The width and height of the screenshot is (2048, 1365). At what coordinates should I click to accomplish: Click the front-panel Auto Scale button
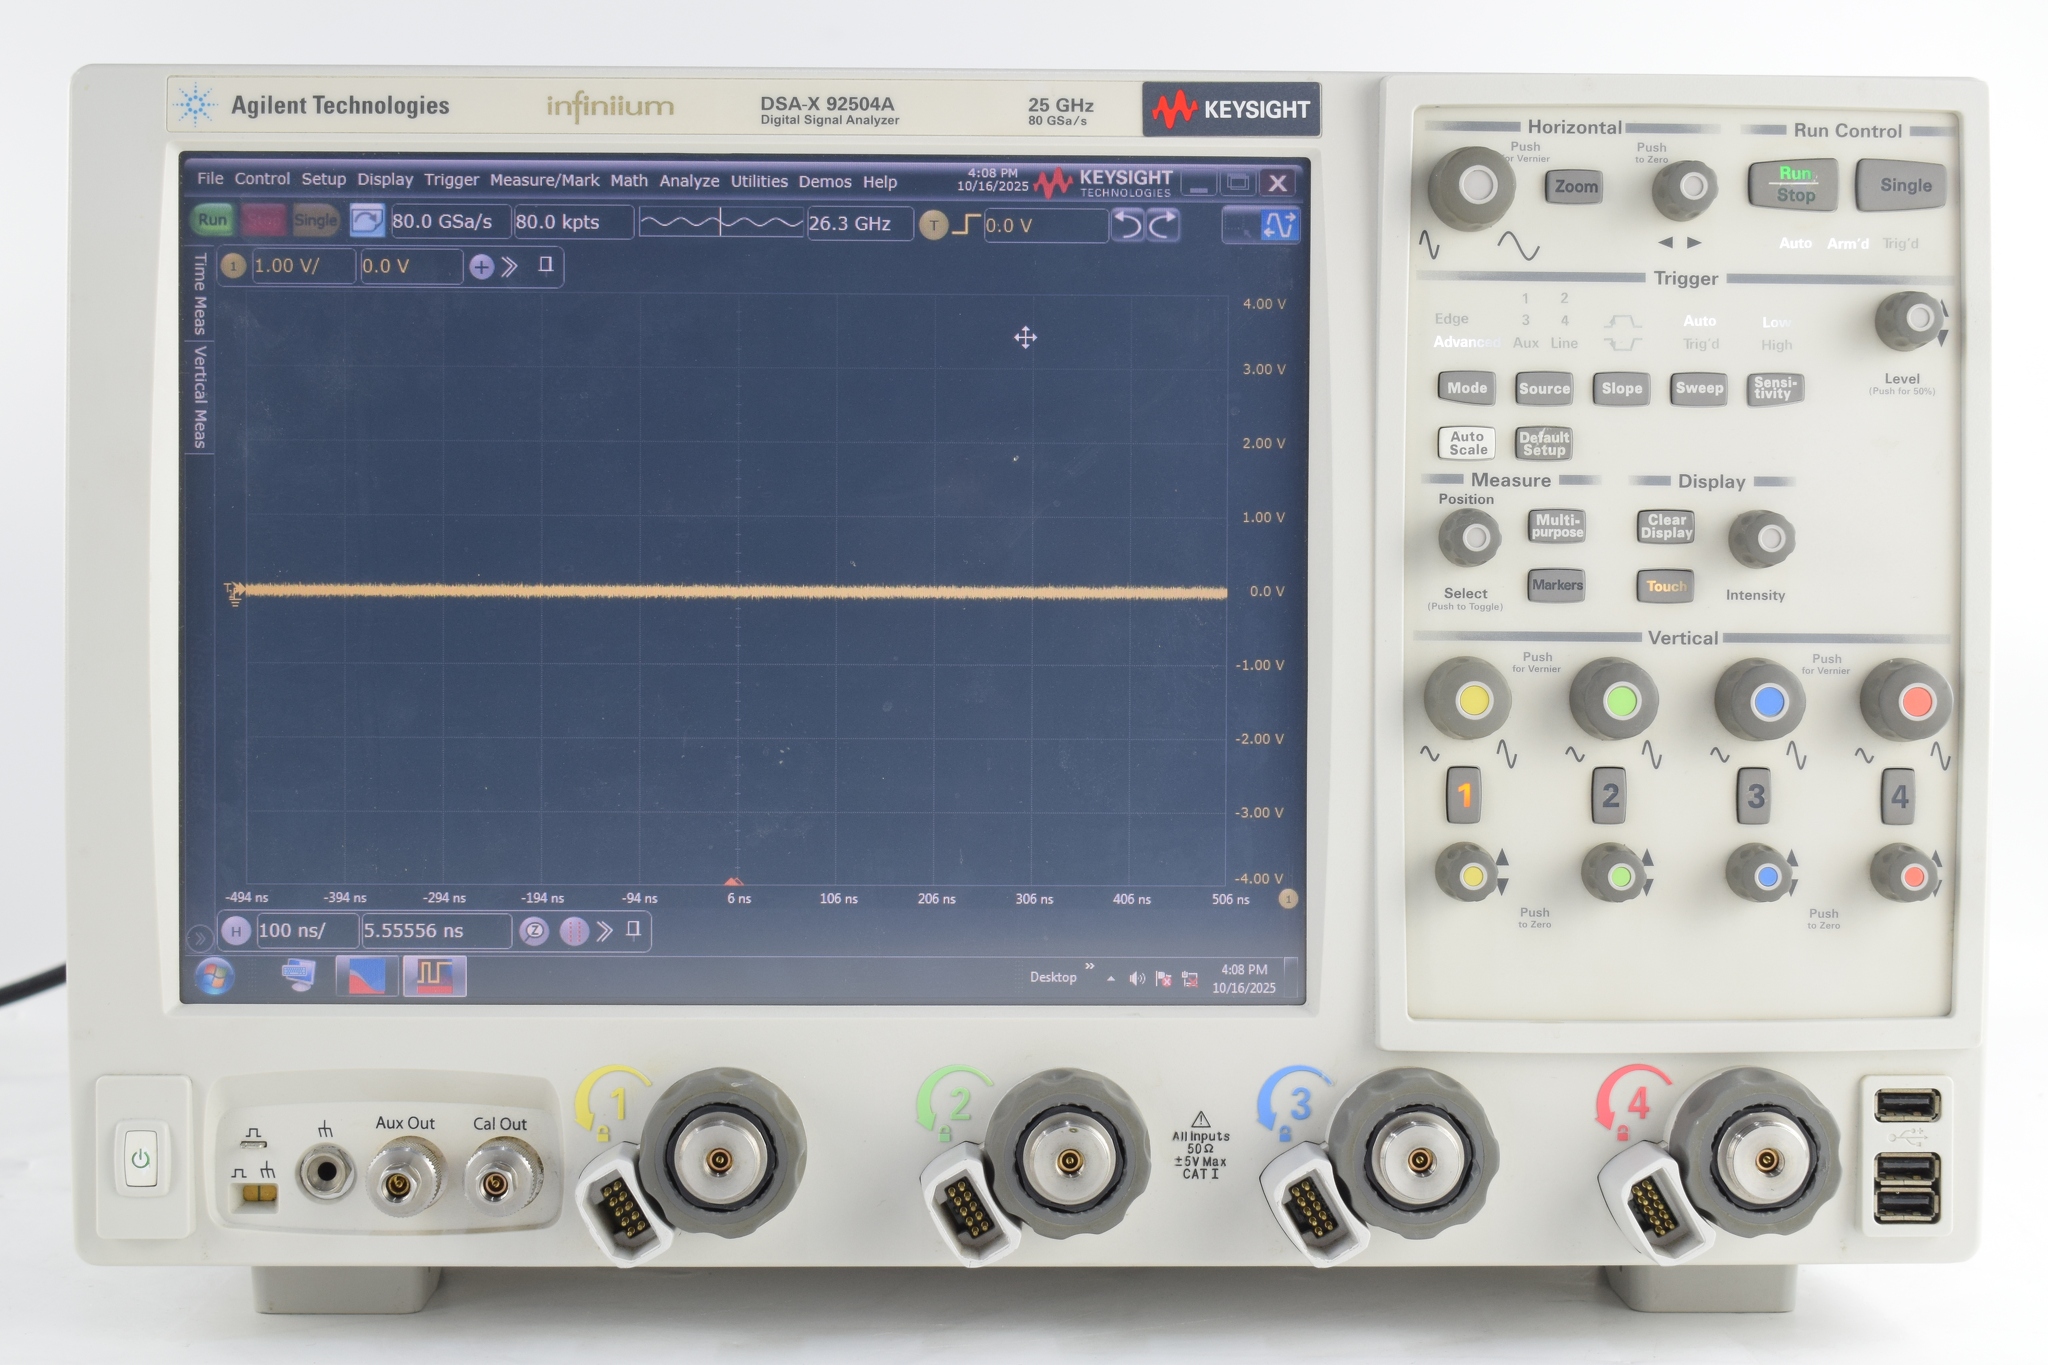point(1467,443)
